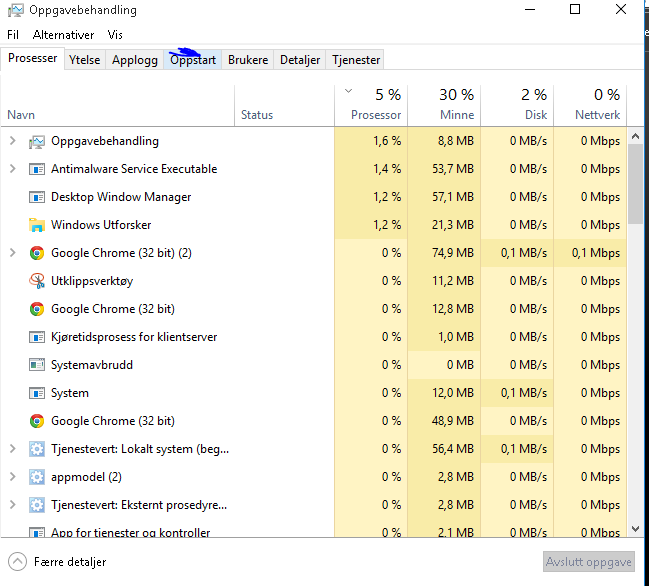Click the Tjenestevert: Lokalt system gear icon
This screenshot has height=586, width=649.
[x=37, y=449]
